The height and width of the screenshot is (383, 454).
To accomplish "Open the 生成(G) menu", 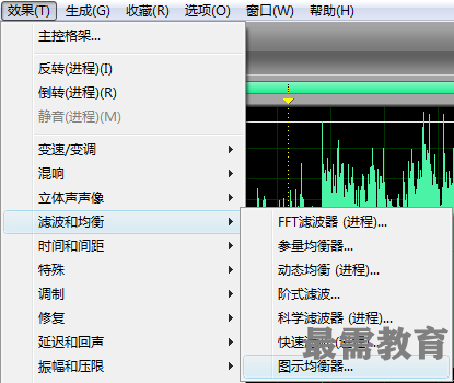I will (87, 11).
